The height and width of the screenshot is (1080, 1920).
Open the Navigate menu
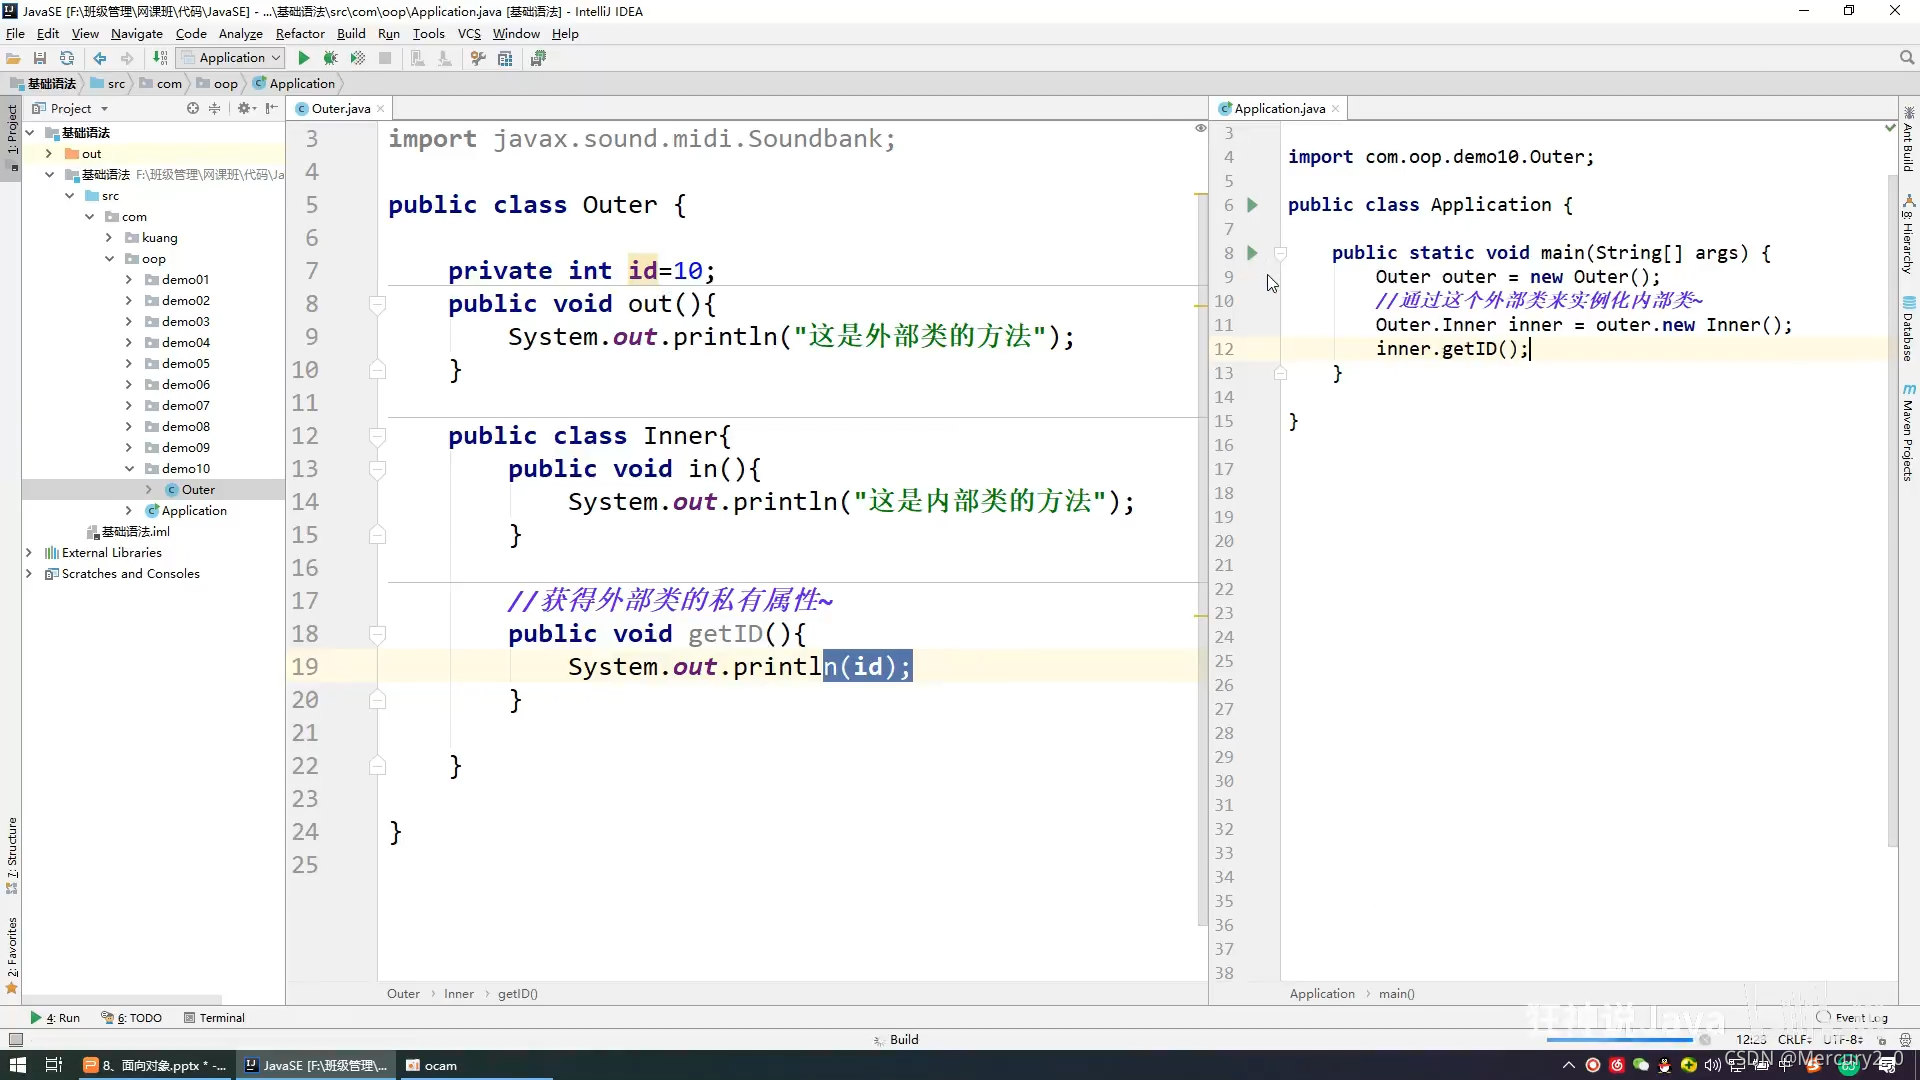pyautogui.click(x=136, y=33)
